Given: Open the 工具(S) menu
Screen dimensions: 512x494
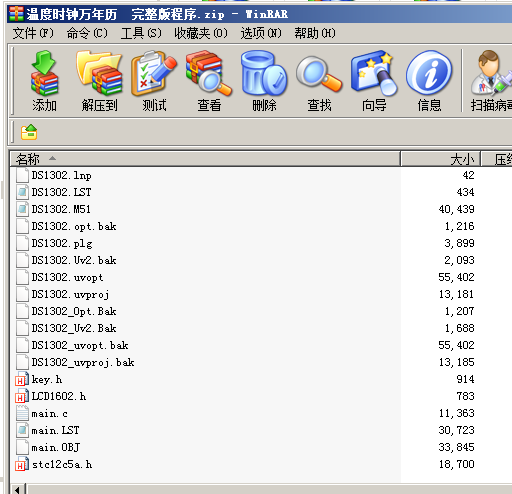Looking at the screenshot, I should 141,33.
